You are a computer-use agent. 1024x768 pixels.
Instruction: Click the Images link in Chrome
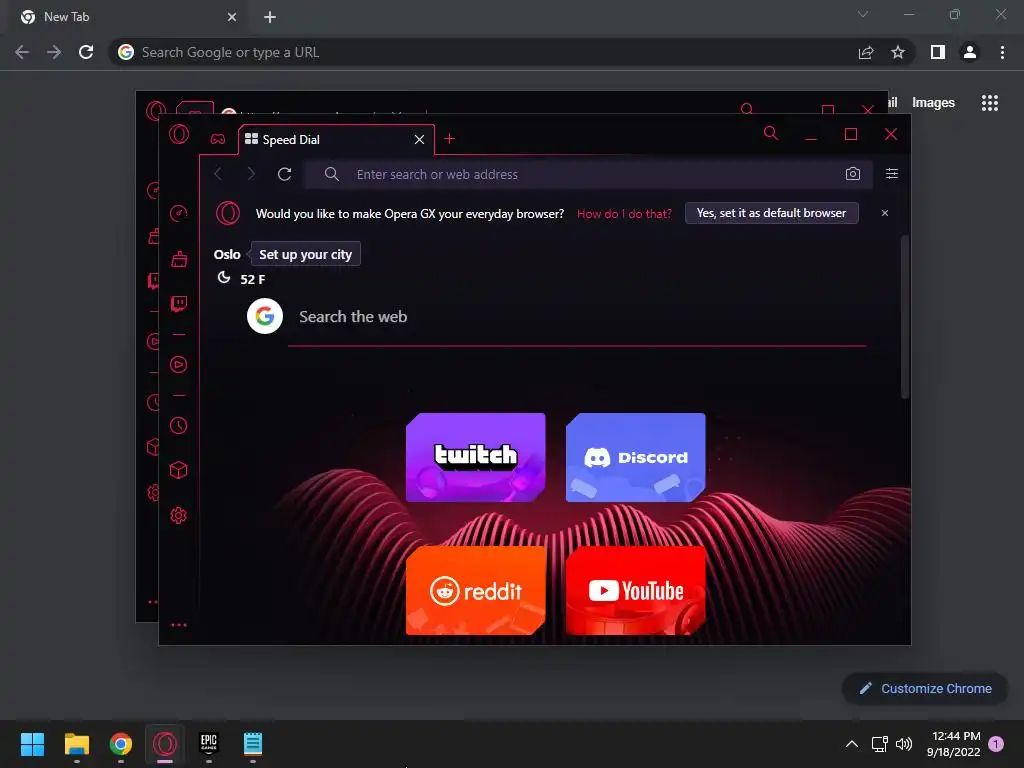933,103
